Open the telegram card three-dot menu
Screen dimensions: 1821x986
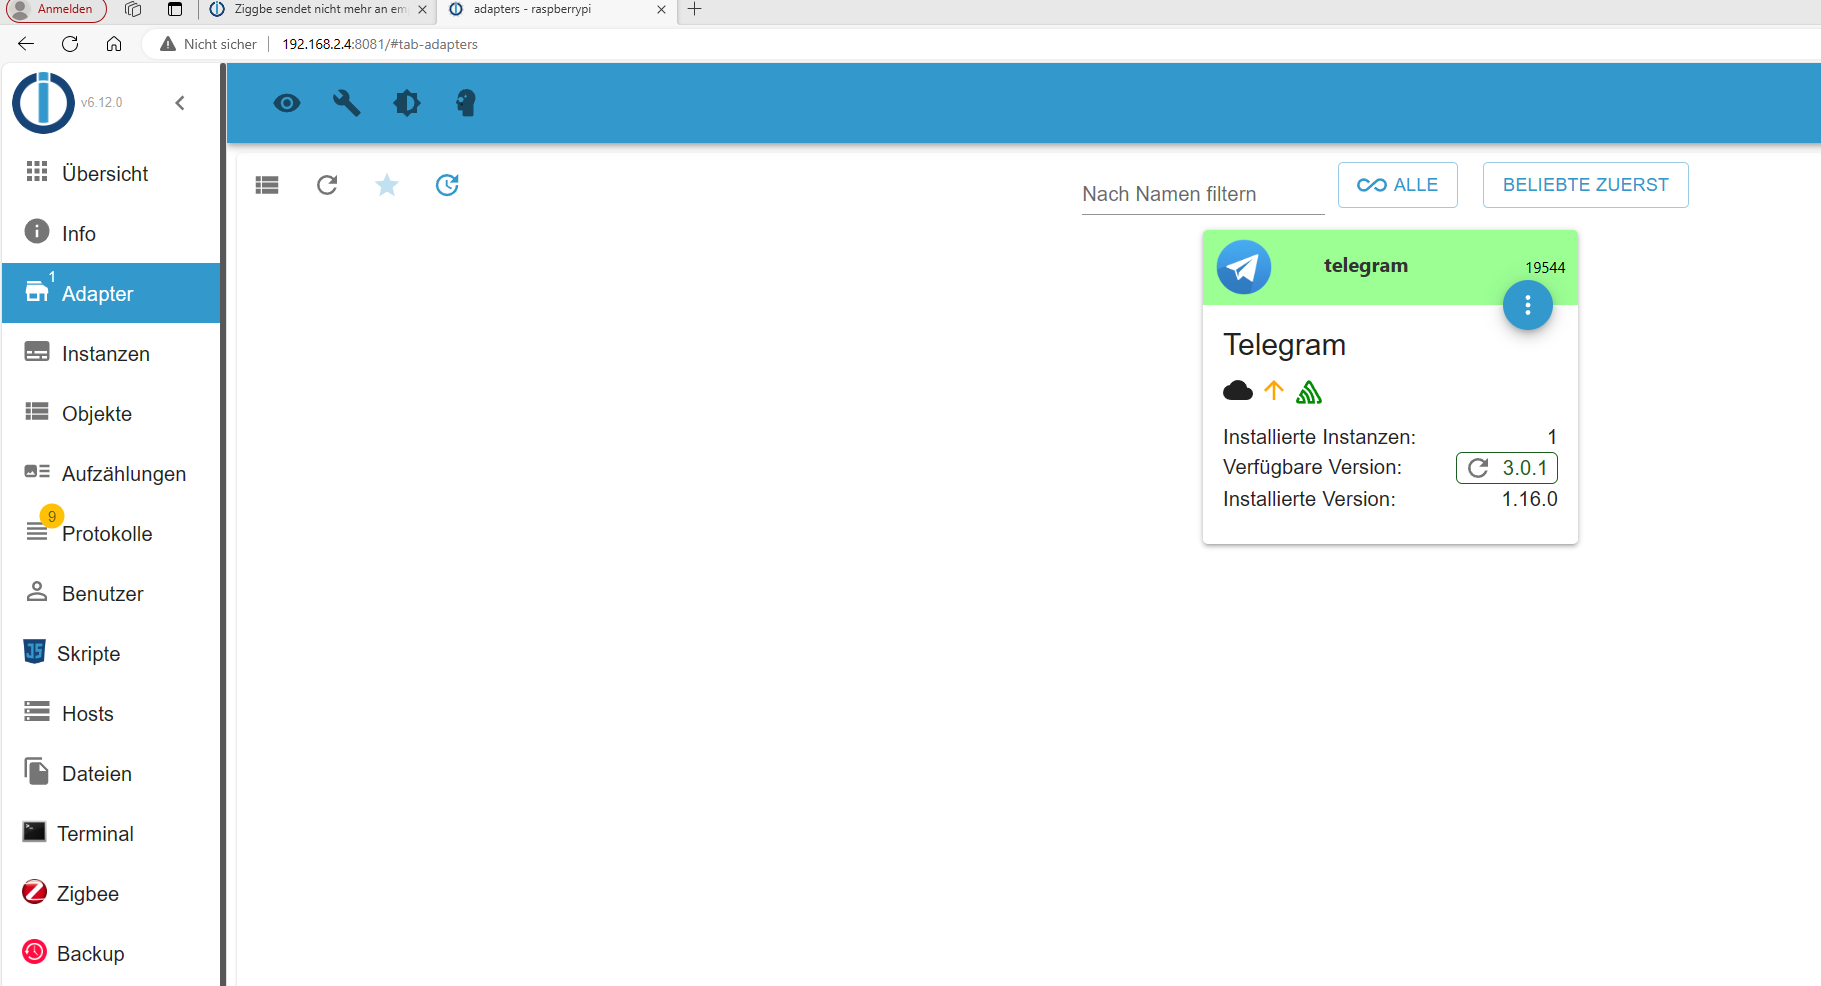click(1528, 305)
